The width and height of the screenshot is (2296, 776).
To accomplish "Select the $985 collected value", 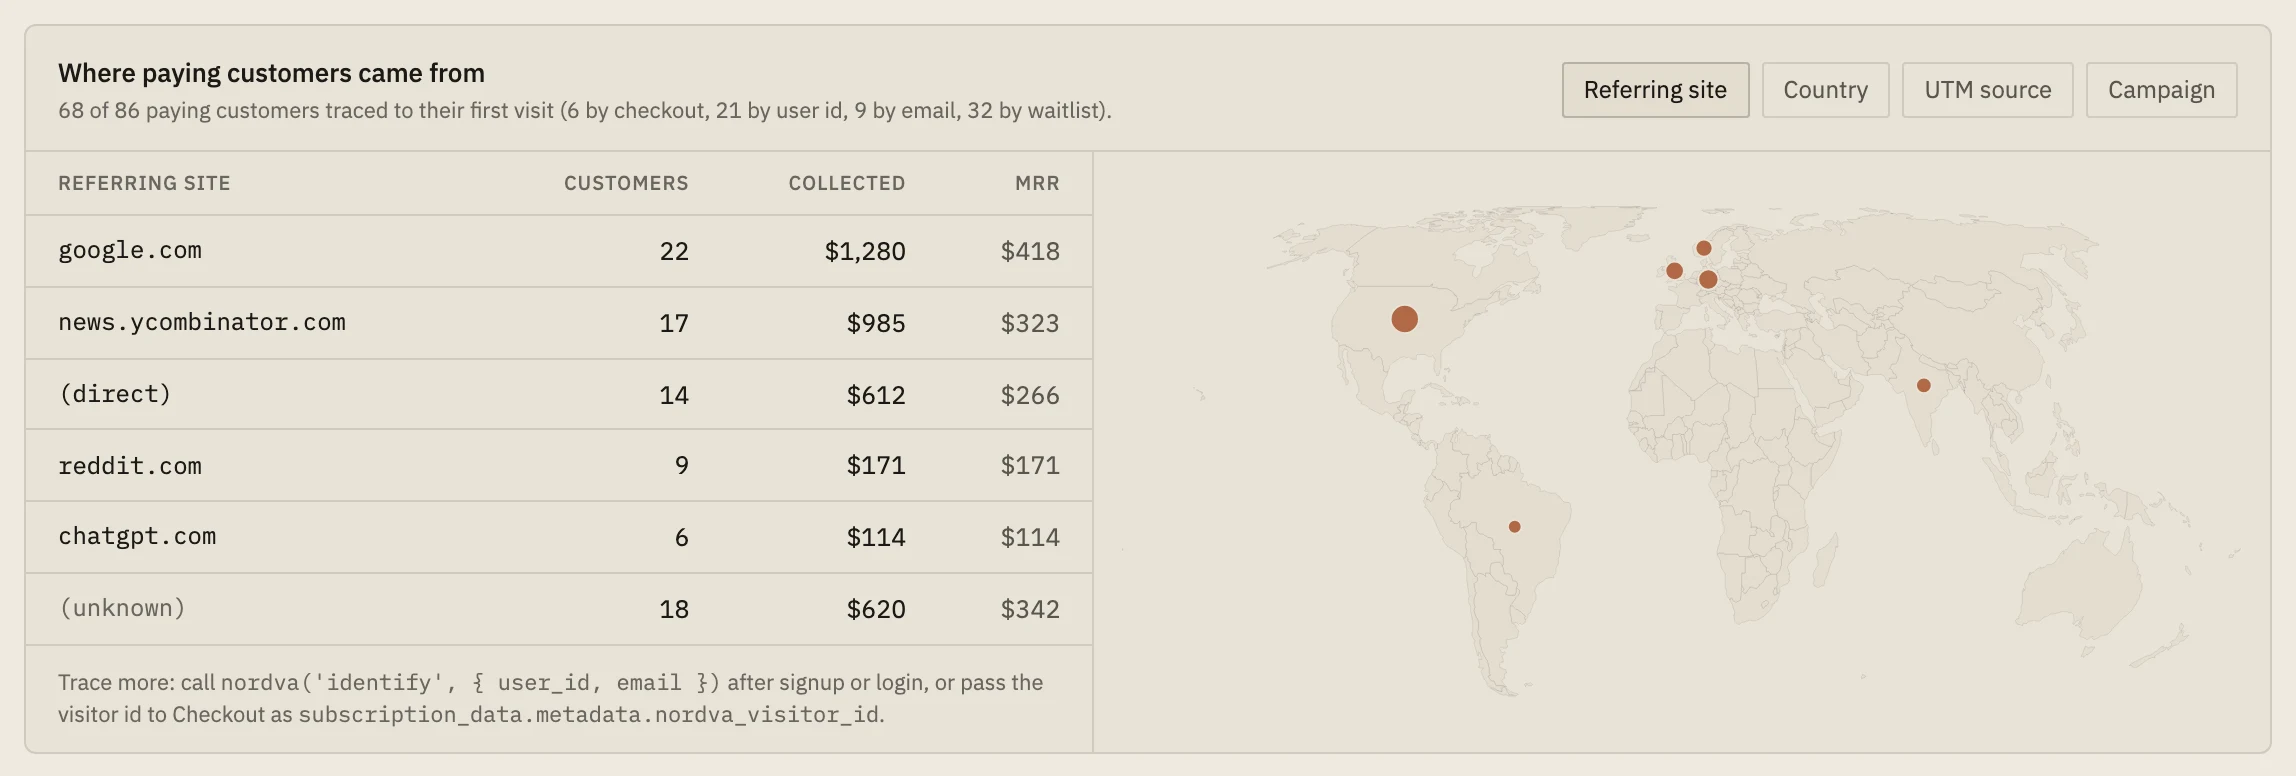I will coord(876,323).
